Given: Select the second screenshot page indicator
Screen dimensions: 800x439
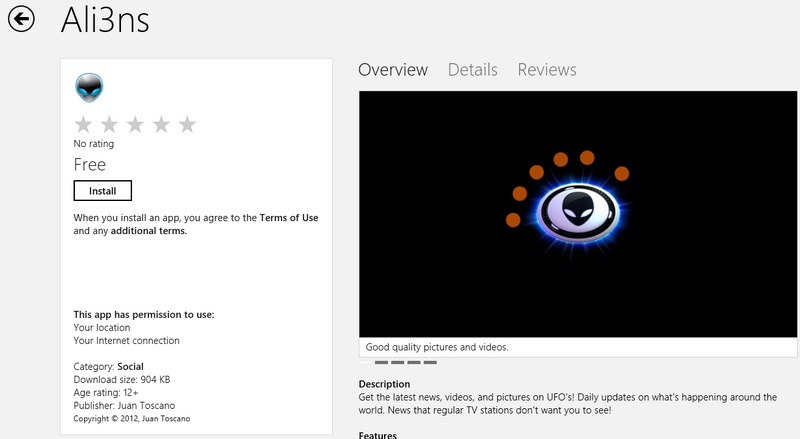Looking at the screenshot, I should click(381, 362).
